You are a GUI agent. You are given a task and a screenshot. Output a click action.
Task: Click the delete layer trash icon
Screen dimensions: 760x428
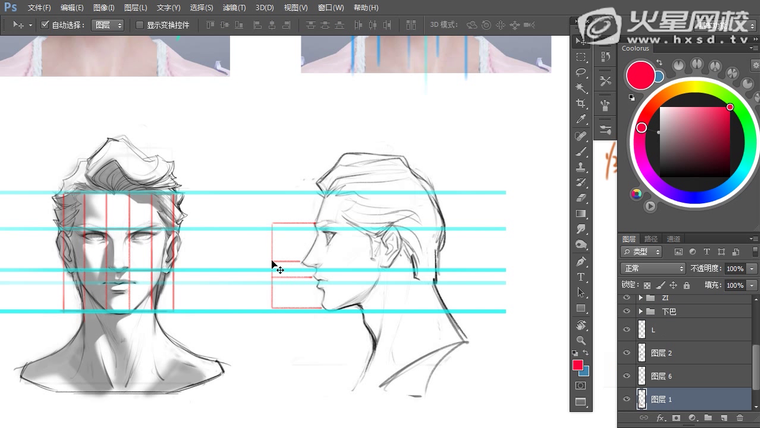click(741, 417)
